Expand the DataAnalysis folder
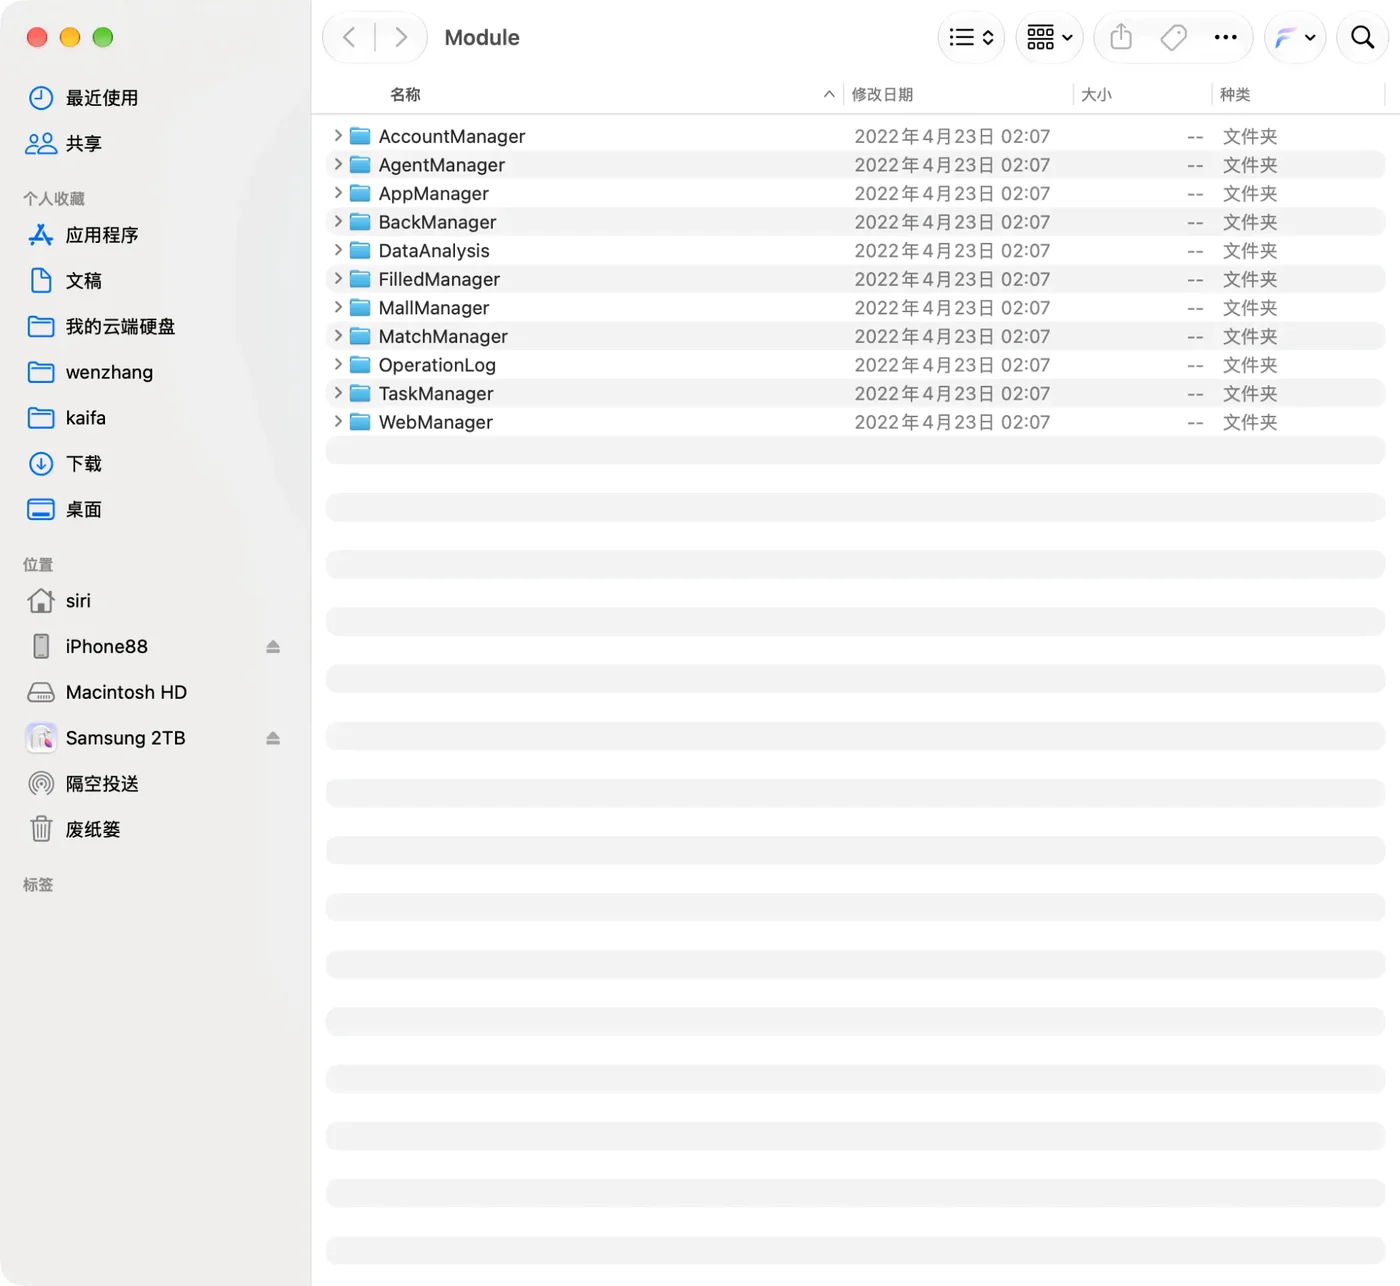 click(338, 250)
